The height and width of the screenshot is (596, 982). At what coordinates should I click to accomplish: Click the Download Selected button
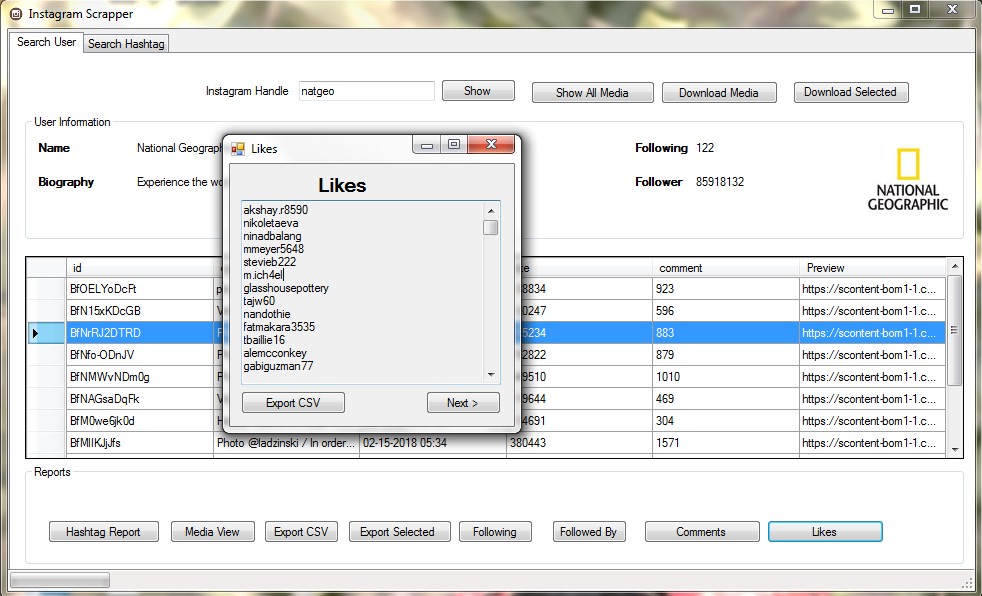850,92
